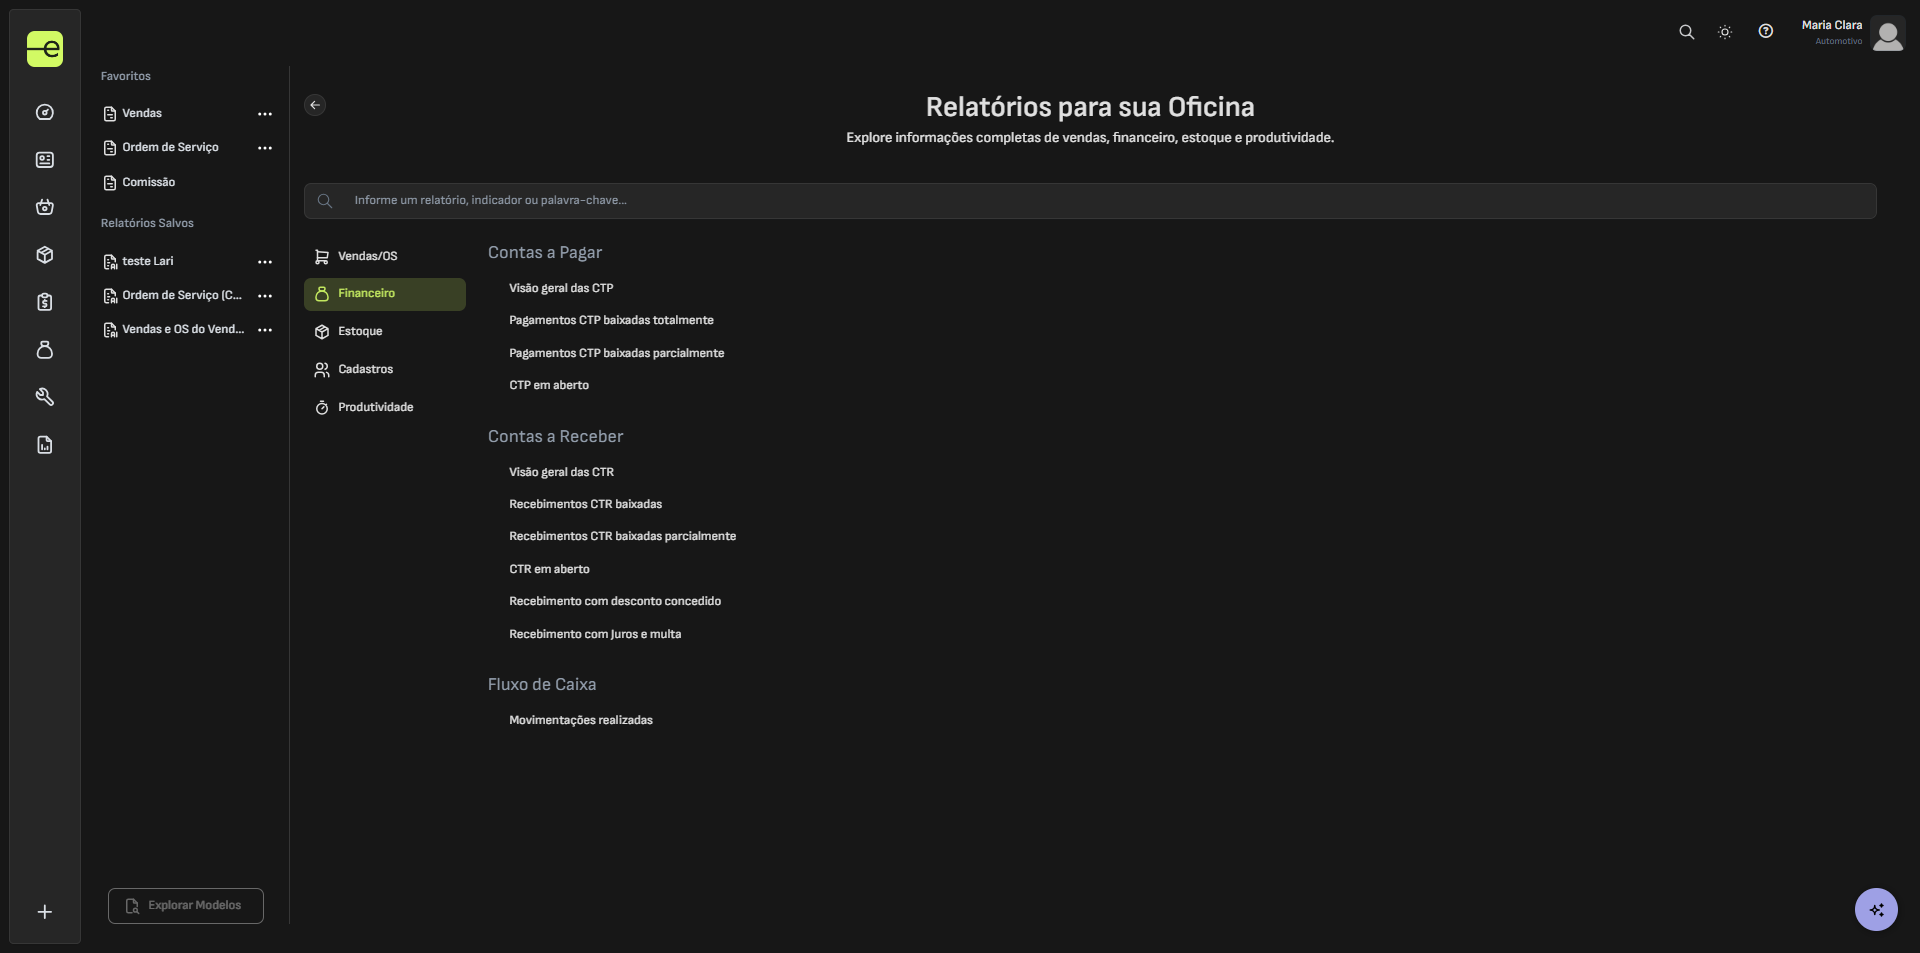The image size is (1920, 953).
Task: Click the Explorar Modelos button
Action: click(186, 906)
